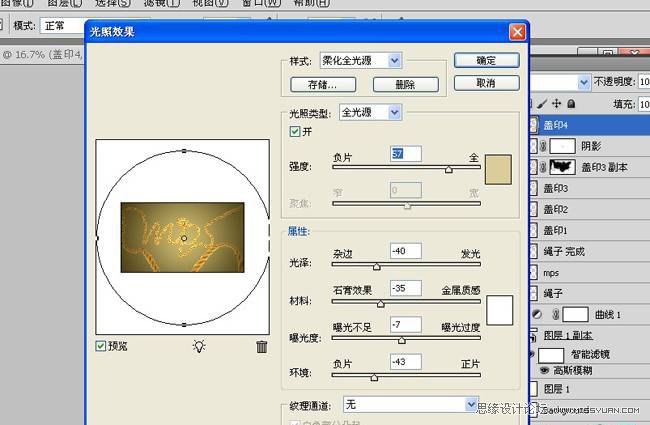Click the 曝光度 value field showing -7
Image resolution: width=650 pixels, height=425 pixels.
pos(406,324)
